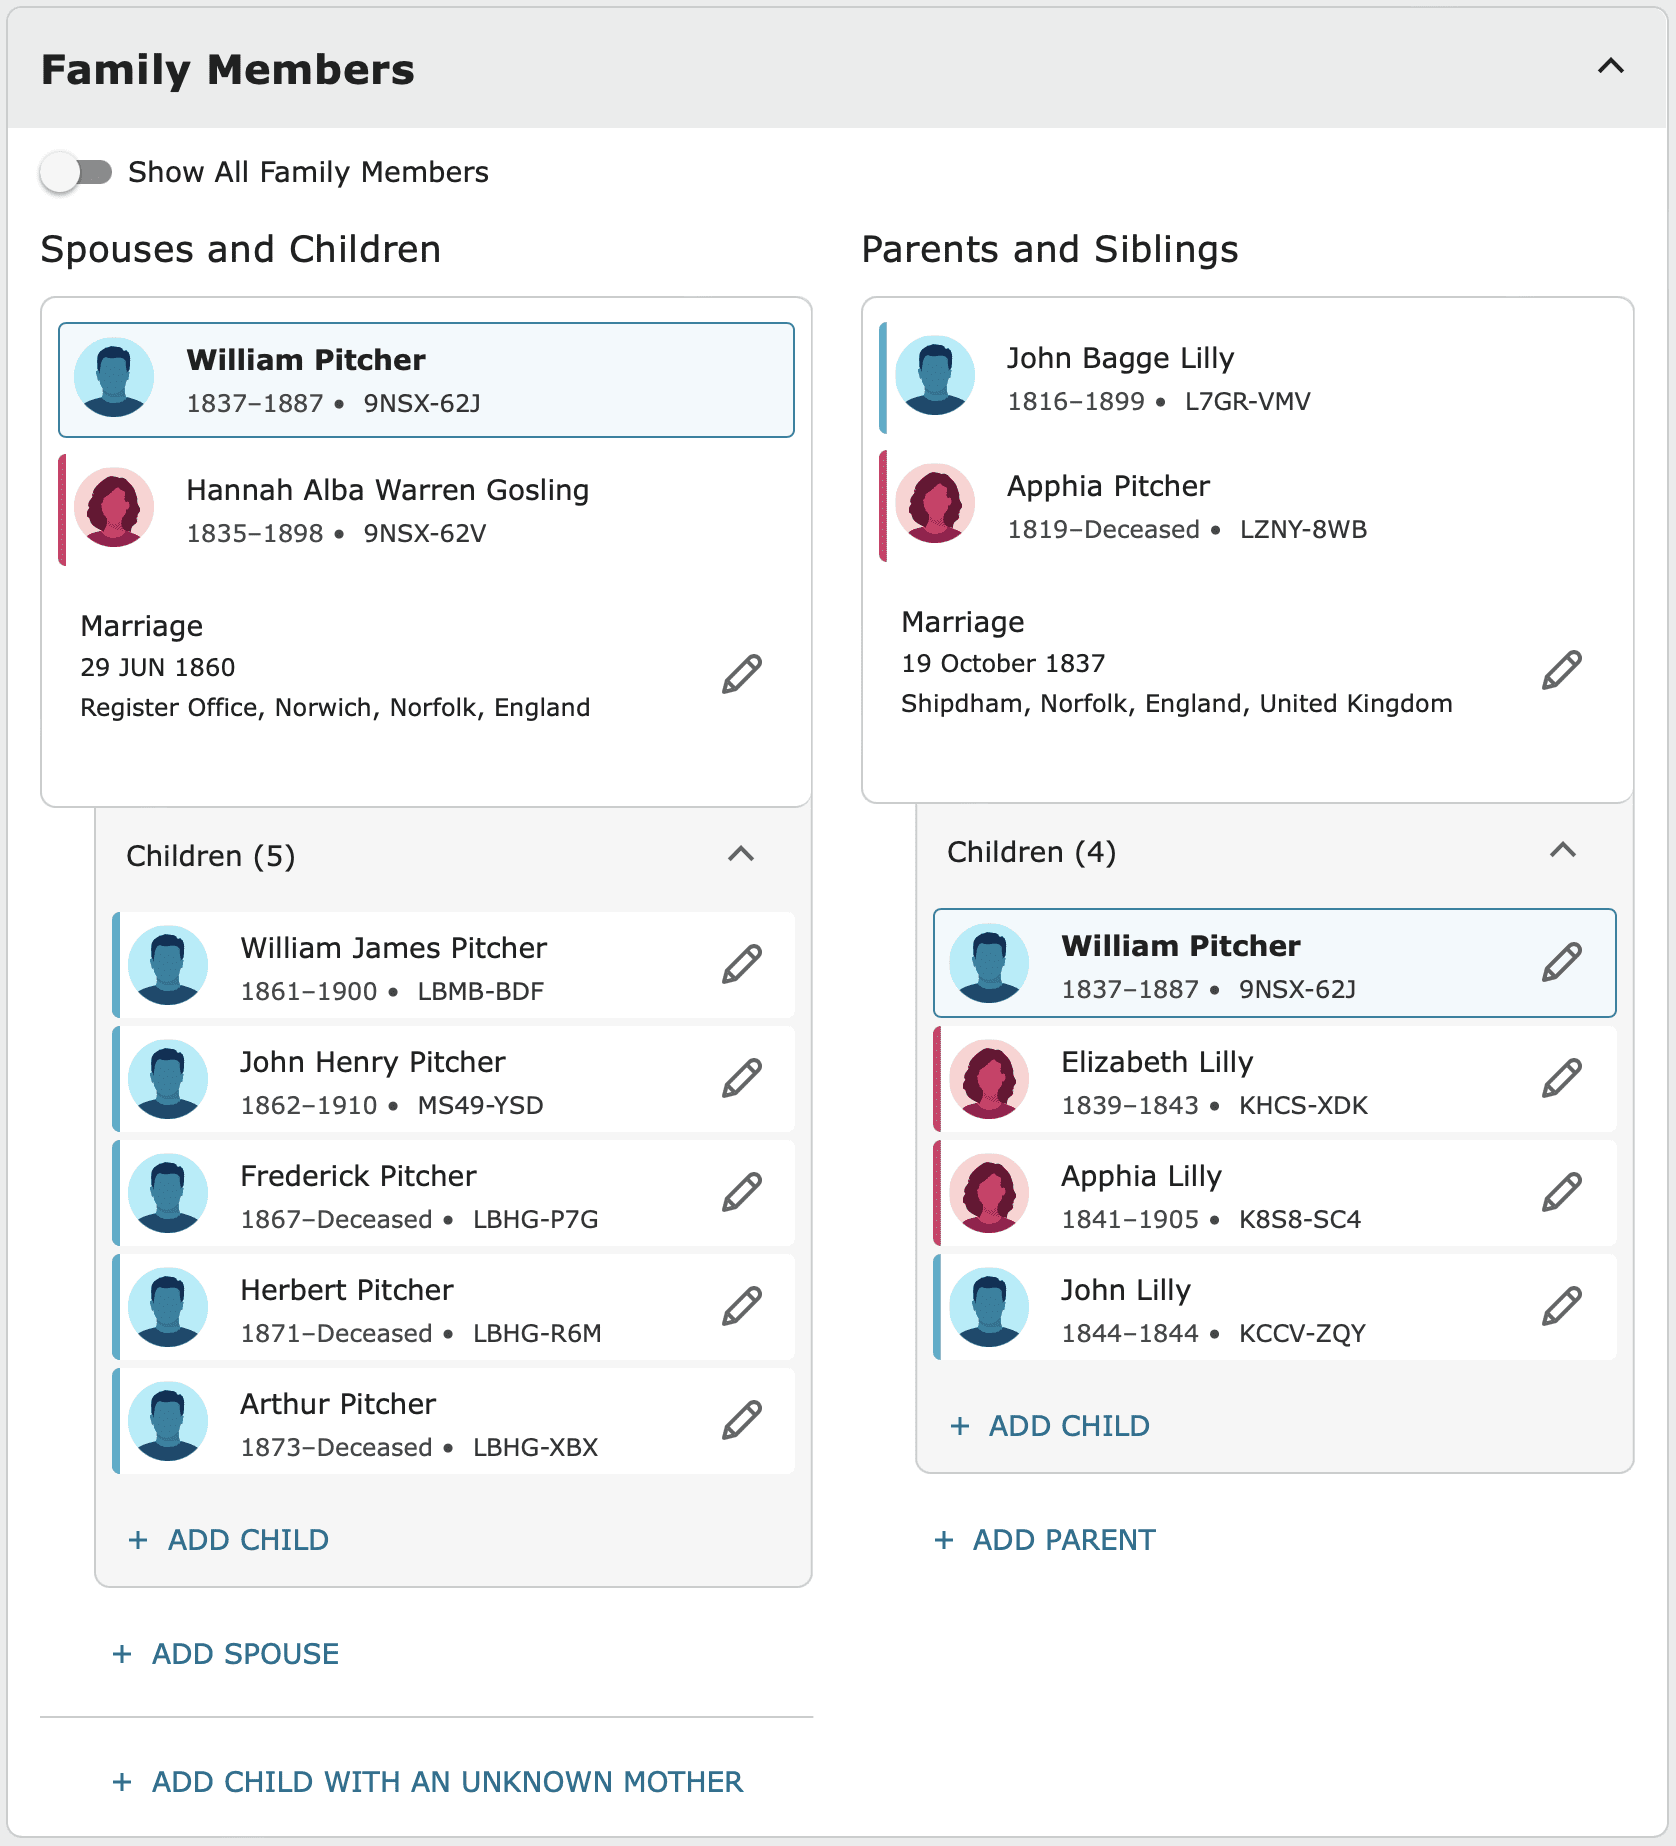Click Herbert Pitcher's portrait avatar

[168, 1307]
